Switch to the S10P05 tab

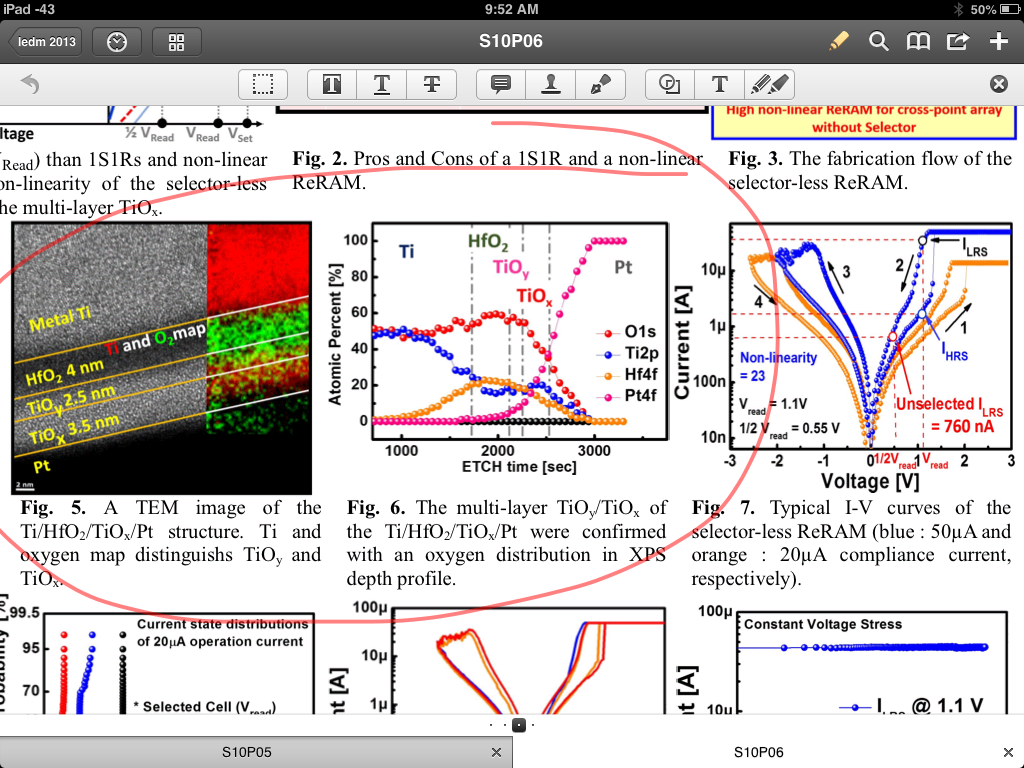245,752
